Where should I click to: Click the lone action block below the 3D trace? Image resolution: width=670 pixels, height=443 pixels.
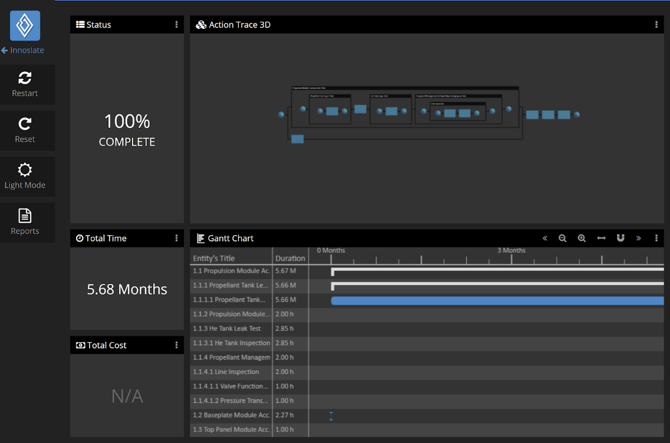pyautogui.click(x=297, y=139)
